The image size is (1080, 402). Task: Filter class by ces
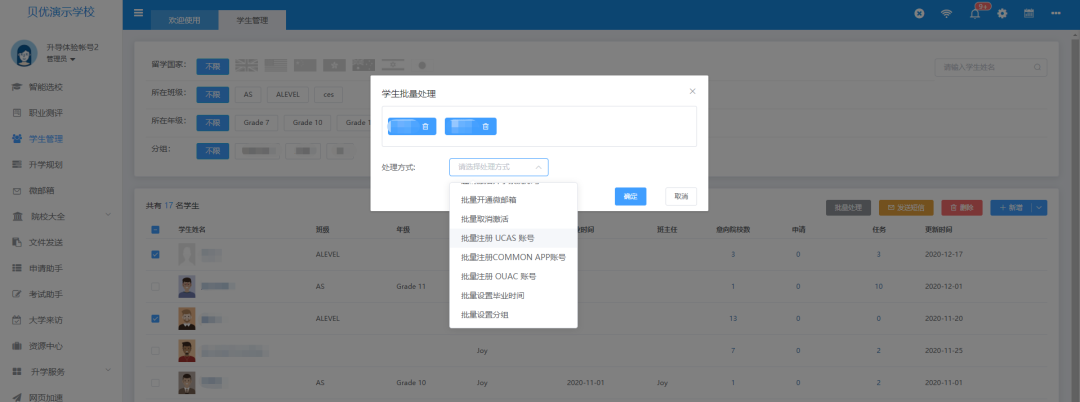(x=329, y=94)
